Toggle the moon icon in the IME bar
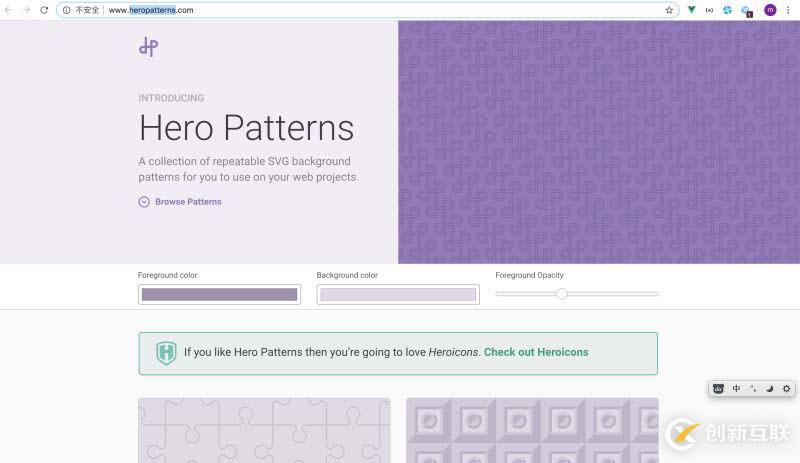Screen dimensions: 800x463 click(769, 388)
